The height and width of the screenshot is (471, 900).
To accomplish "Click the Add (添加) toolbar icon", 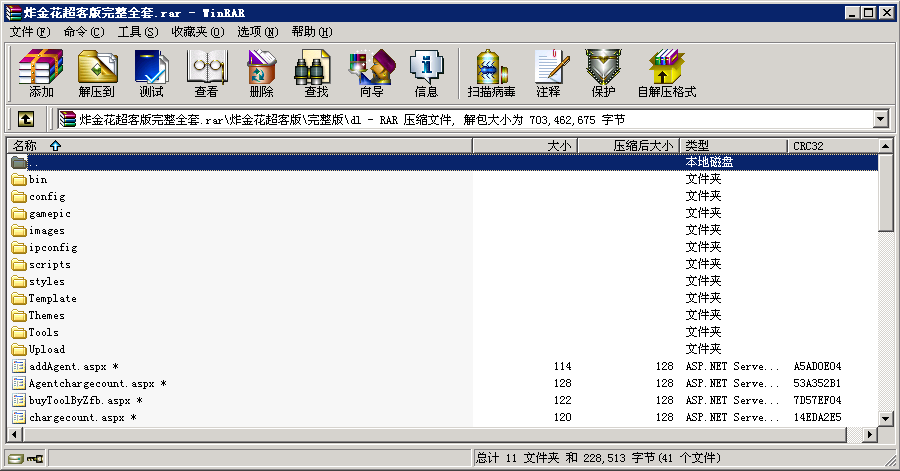I will [41, 73].
